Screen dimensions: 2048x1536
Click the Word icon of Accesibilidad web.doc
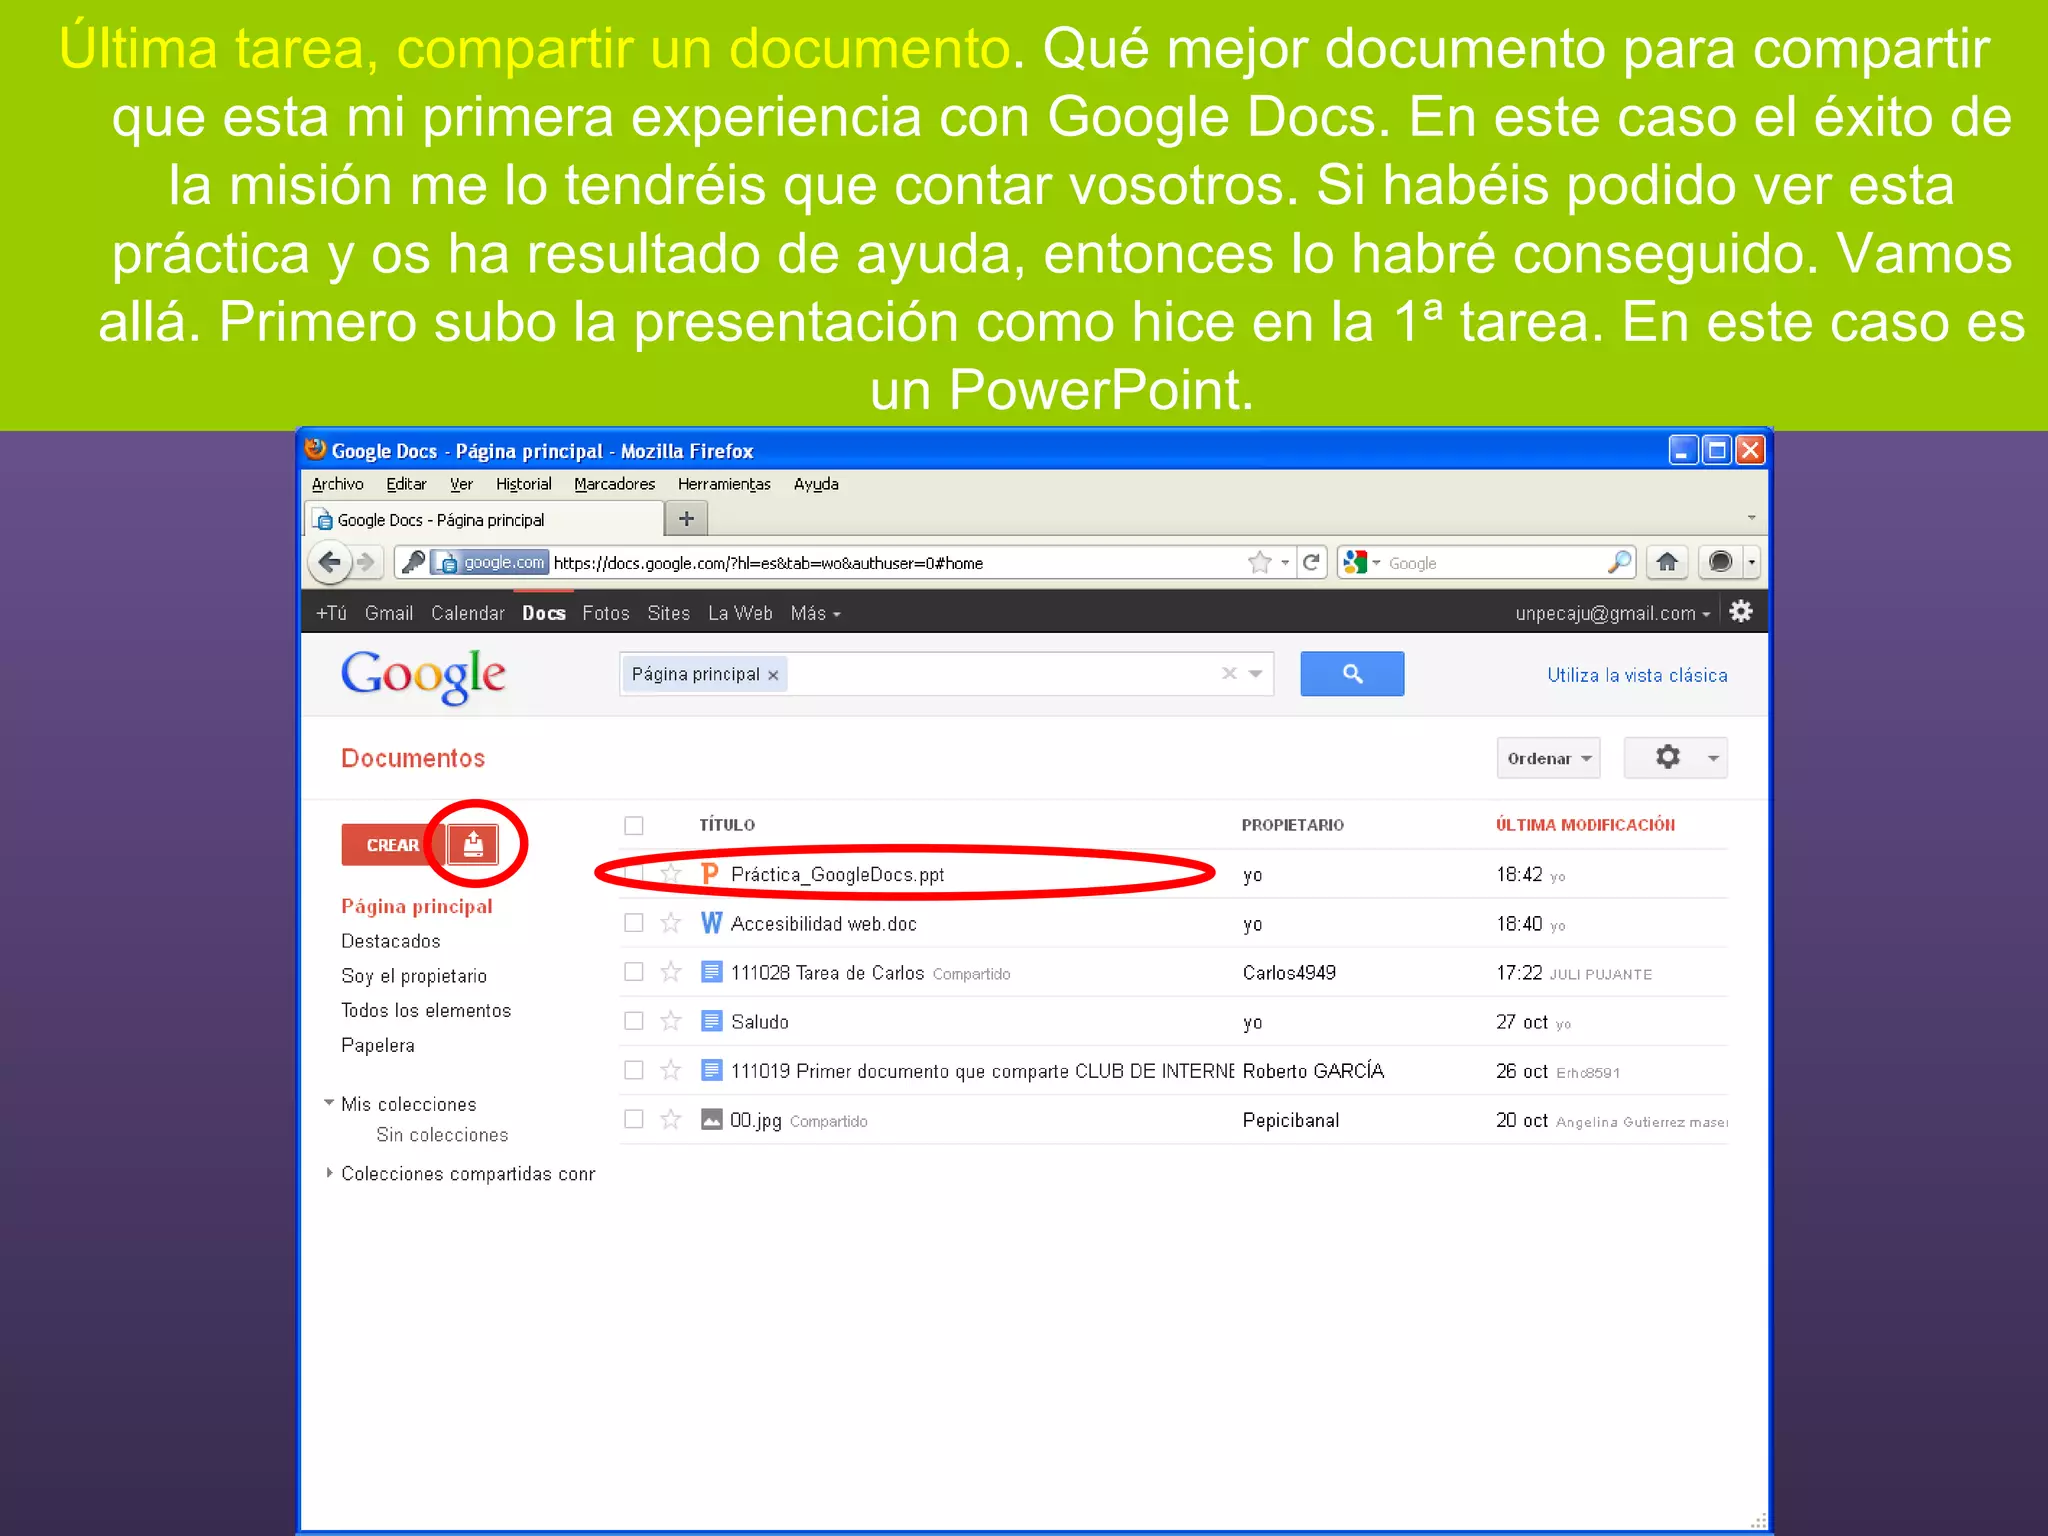[x=711, y=923]
